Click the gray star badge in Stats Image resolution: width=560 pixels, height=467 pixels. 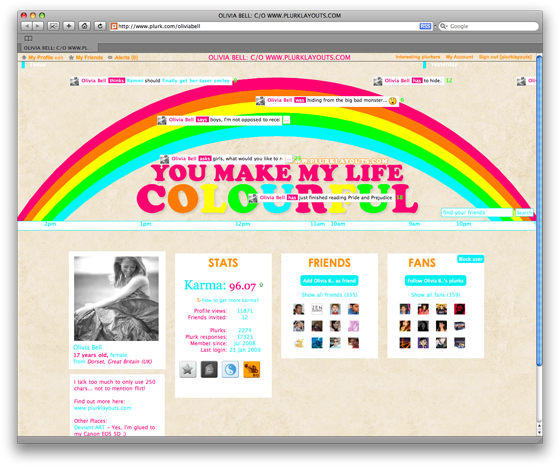coord(188,369)
